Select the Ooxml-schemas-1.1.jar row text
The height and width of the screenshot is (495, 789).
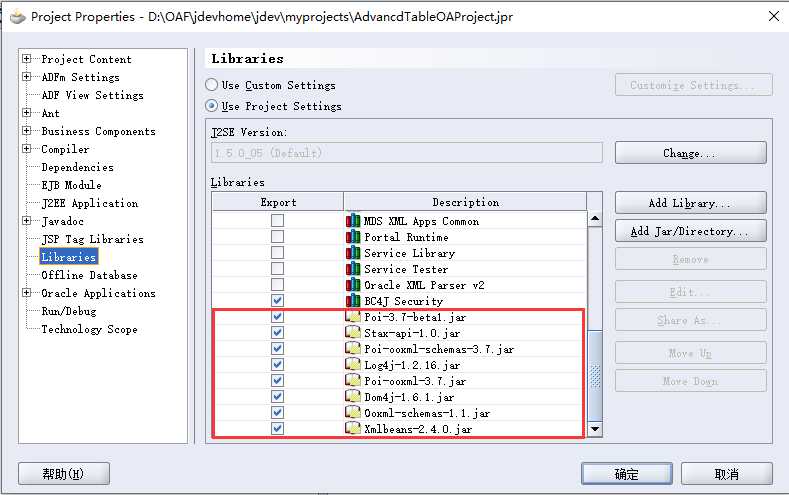pos(427,413)
